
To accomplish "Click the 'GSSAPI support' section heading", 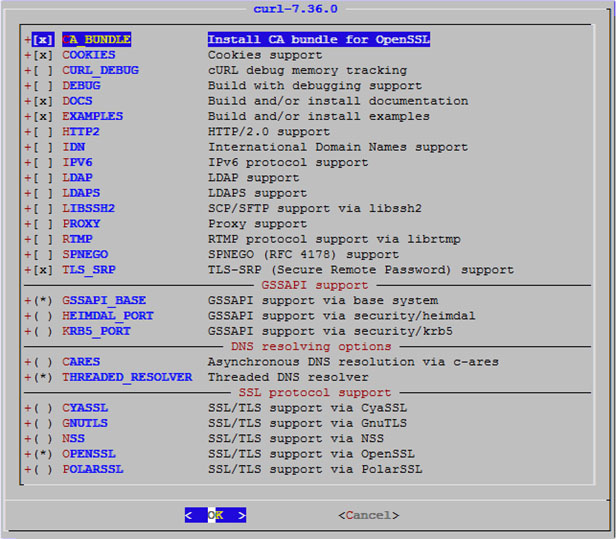I will [315, 285].
